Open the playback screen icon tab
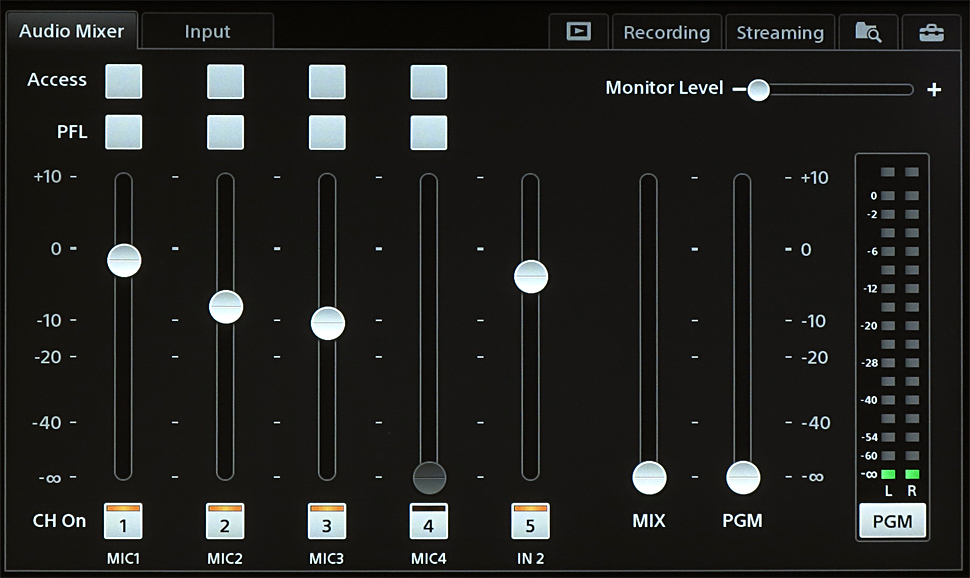 click(x=578, y=32)
